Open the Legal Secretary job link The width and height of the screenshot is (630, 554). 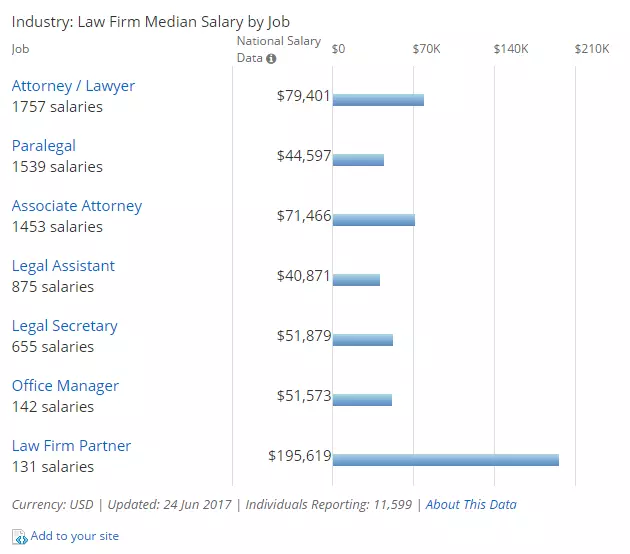65,326
